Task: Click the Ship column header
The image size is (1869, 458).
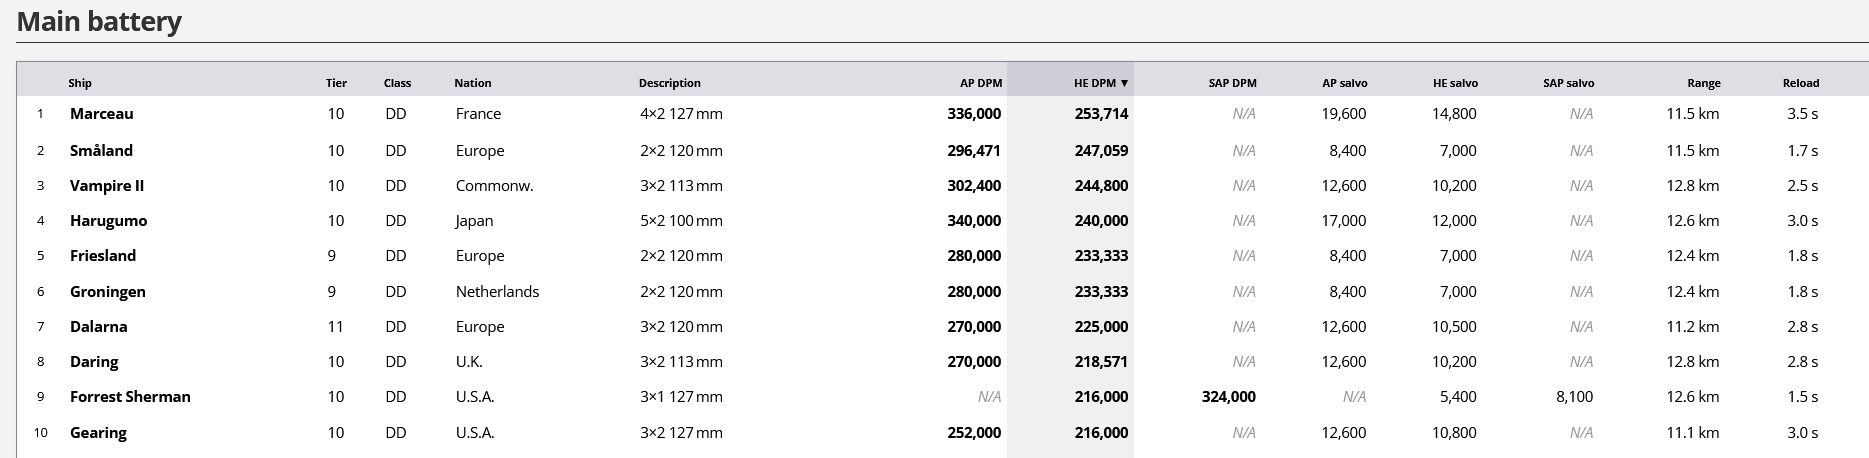Action: pyautogui.click(x=80, y=83)
